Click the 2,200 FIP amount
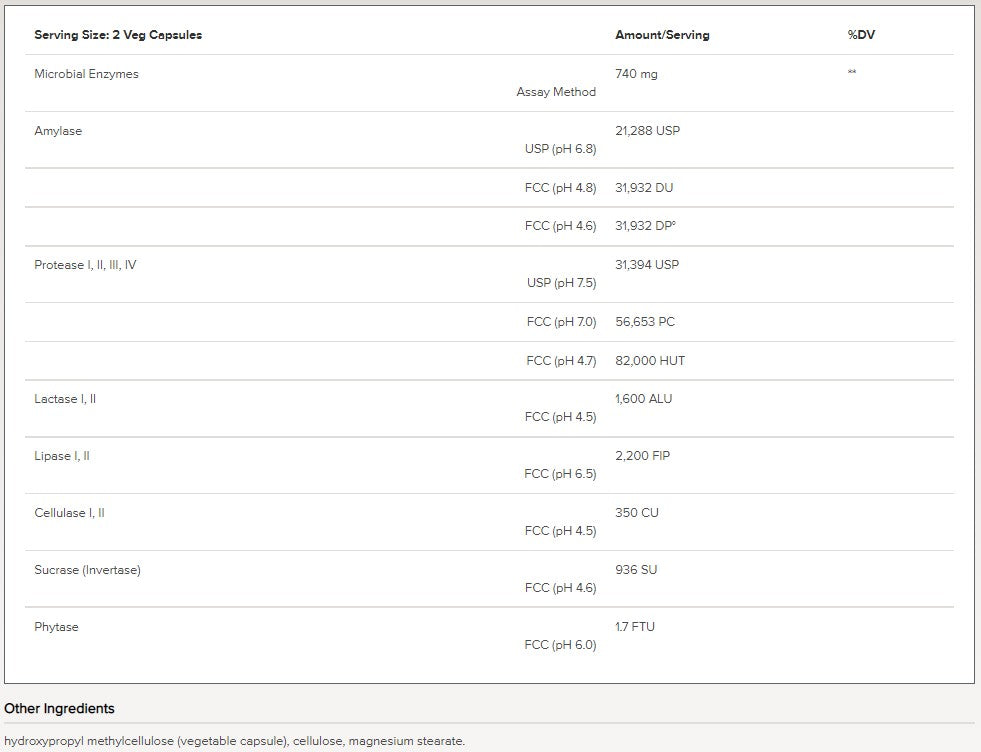Screen dimensions: 981x752 pyautogui.click(x=642, y=456)
